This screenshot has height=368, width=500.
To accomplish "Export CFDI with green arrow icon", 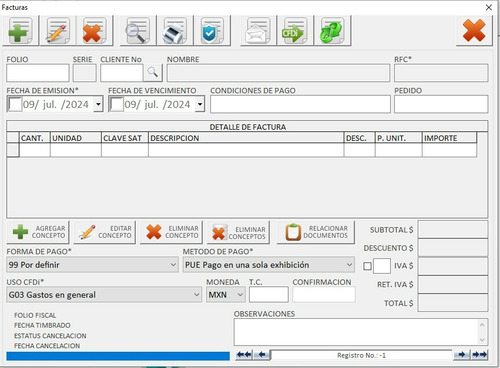I will (x=295, y=31).
